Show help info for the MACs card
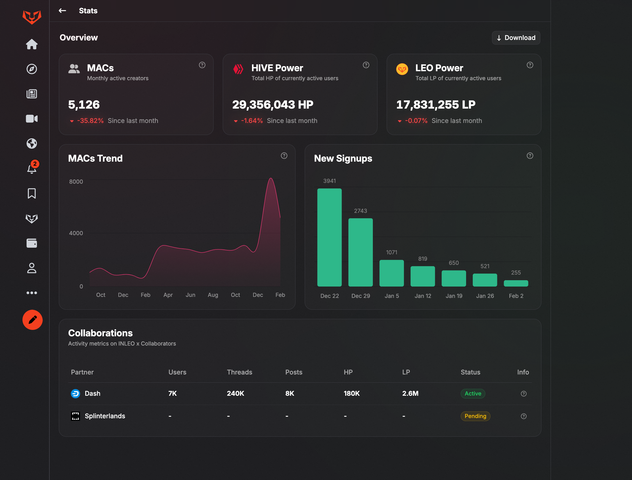Screen dimensions: 632x480 click(x=202, y=65)
